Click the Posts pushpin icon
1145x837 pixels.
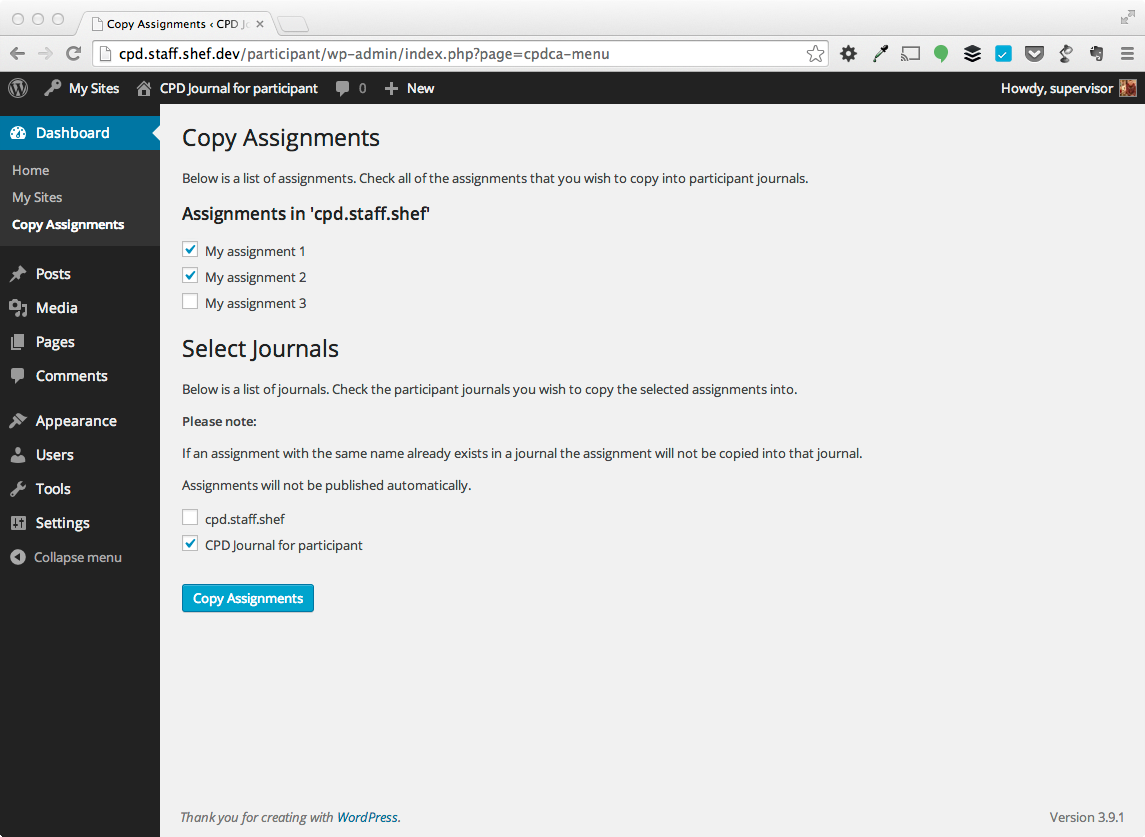point(18,274)
